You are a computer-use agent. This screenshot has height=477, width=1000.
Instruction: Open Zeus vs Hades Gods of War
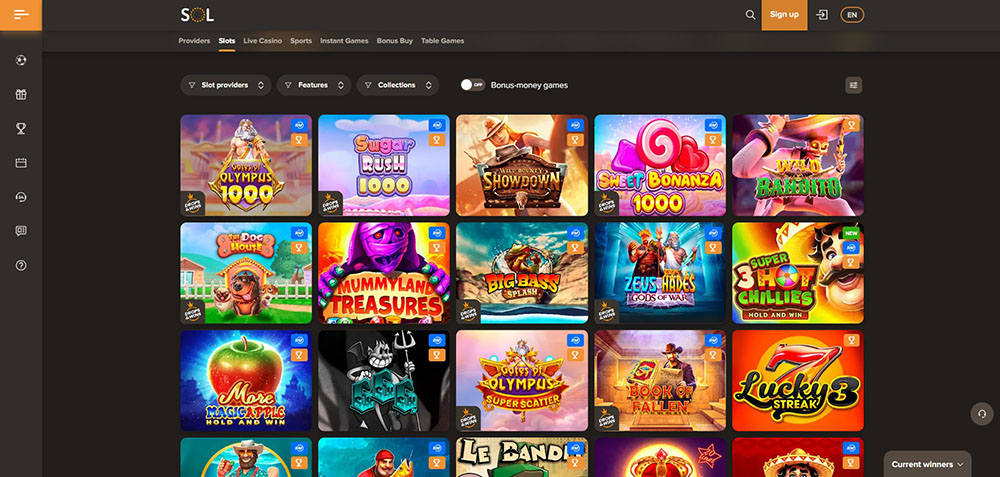660,273
